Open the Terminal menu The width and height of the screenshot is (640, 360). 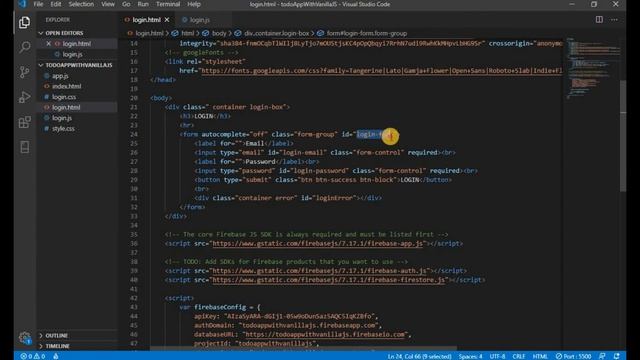coord(168,4)
